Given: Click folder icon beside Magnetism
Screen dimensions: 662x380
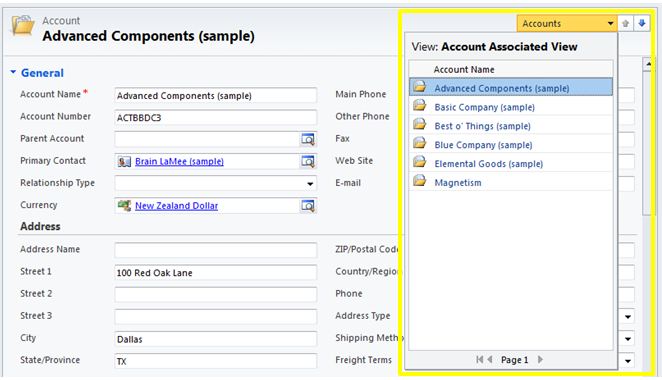Looking at the screenshot, I should (420, 181).
